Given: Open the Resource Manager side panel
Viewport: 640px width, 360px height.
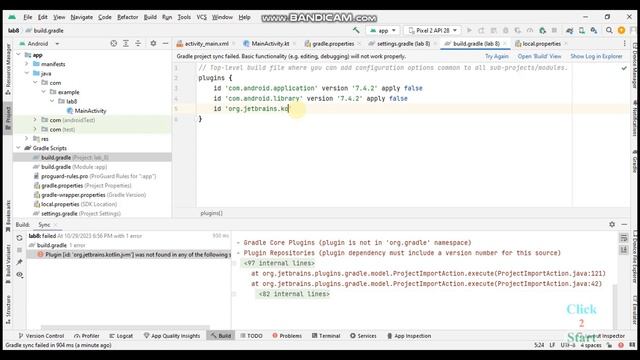Looking at the screenshot, I should point(8,69).
